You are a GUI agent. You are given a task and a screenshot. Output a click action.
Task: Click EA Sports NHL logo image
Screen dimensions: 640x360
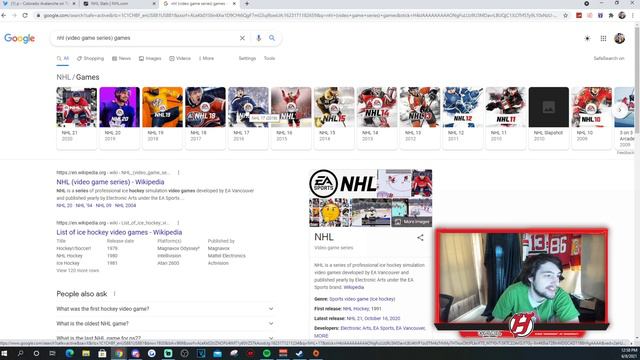(343, 184)
